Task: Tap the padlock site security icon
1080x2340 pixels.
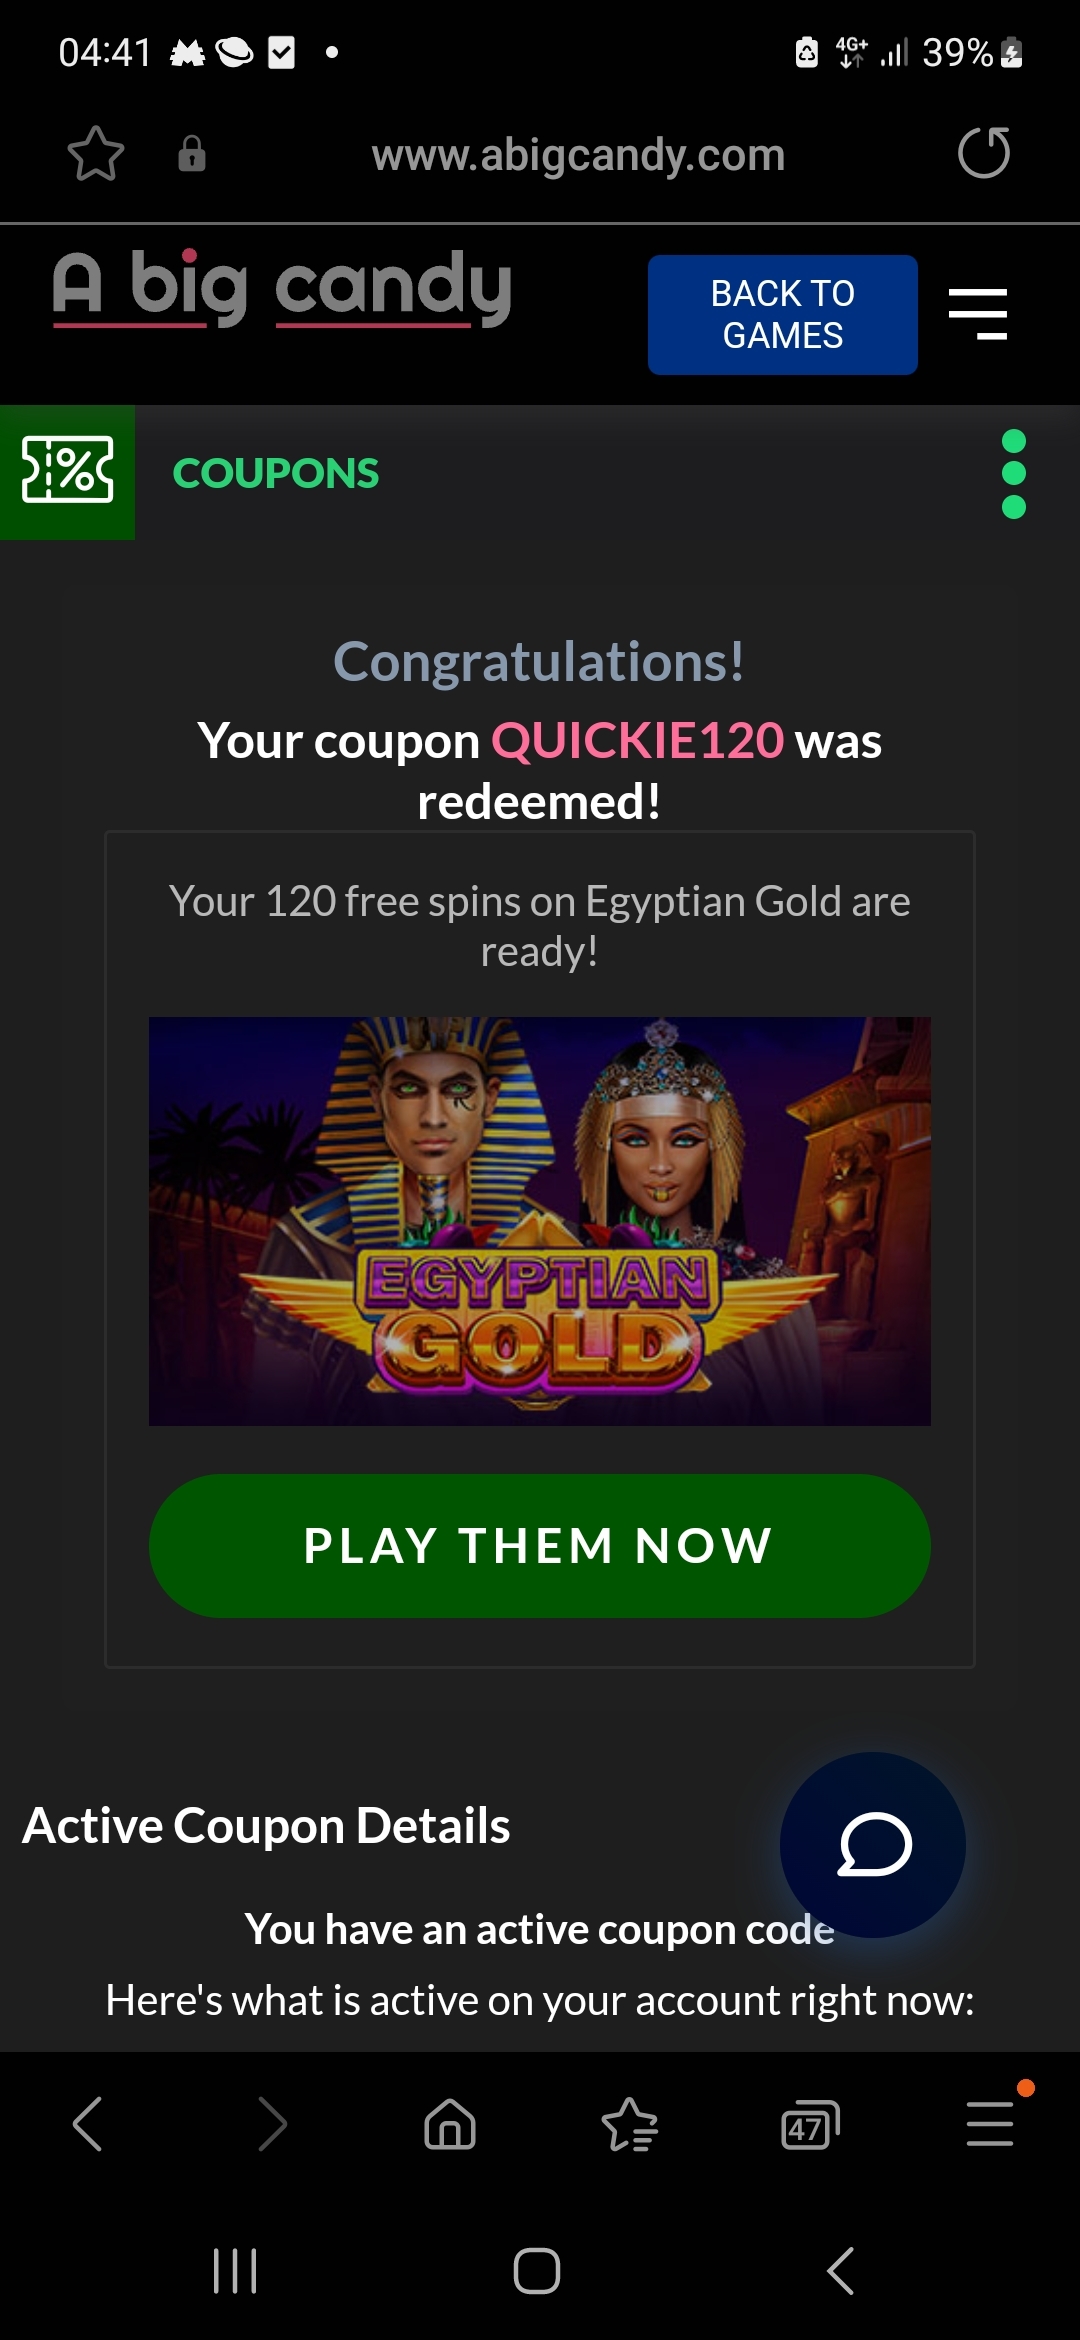Action: point(192,154)
